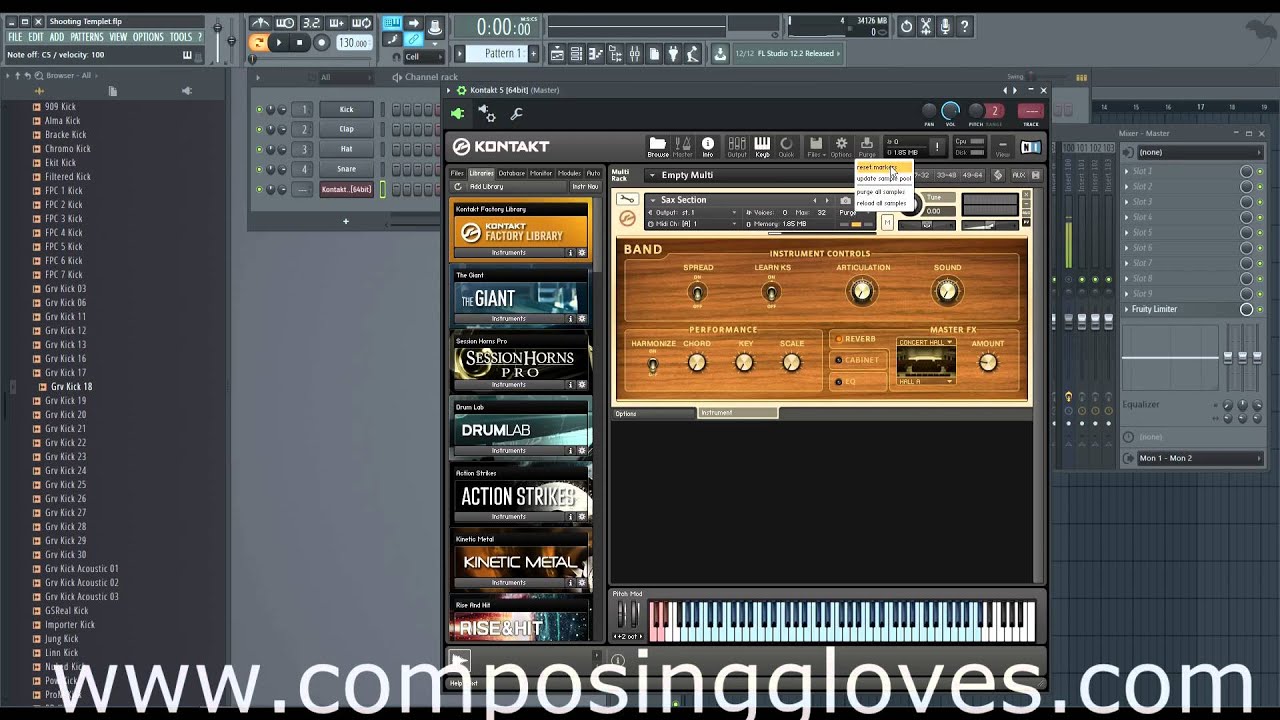Click the FL Studio stop button
Viewport: 1280px width, 720px height.
click(299, 42)
